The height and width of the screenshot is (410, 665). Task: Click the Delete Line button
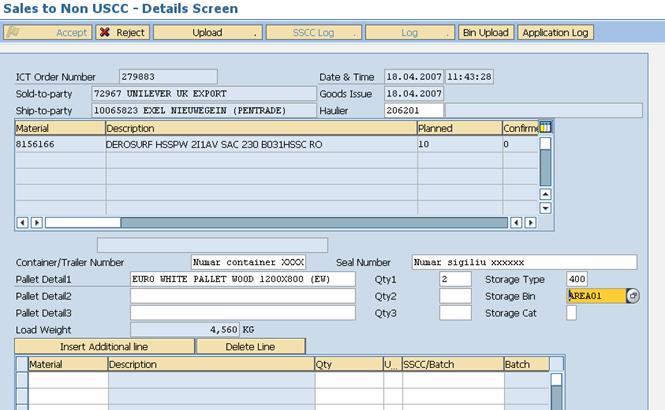[250, 346]
